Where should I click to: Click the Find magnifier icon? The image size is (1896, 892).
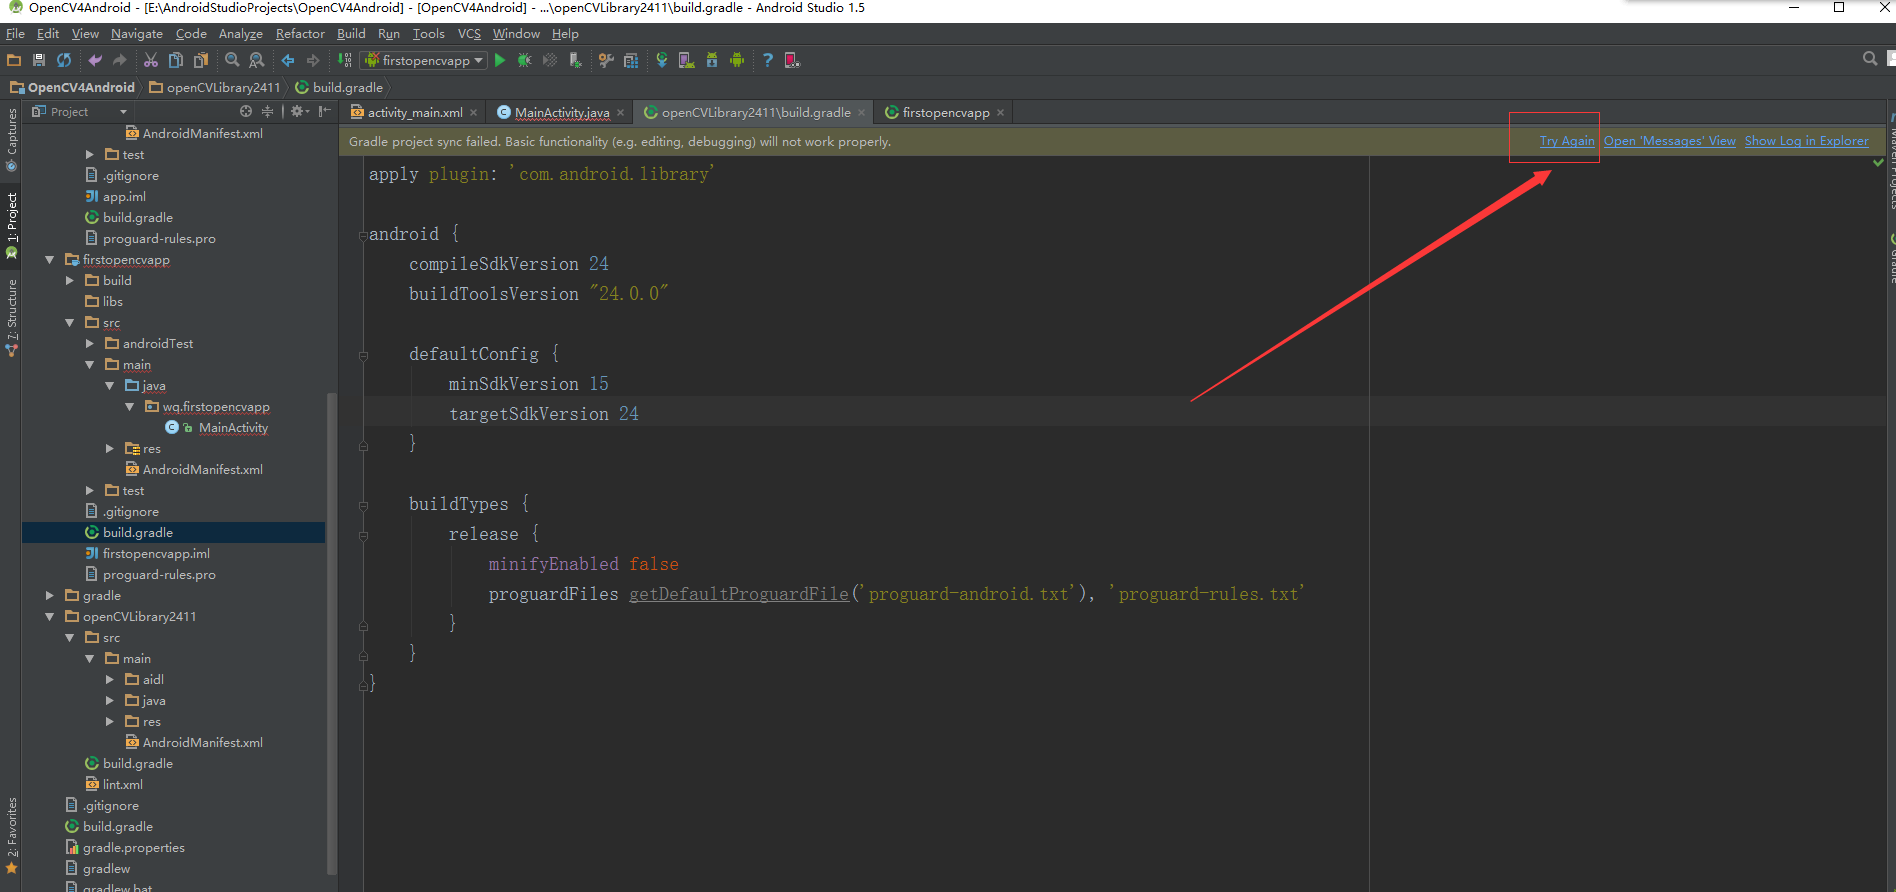coord(232,60)
